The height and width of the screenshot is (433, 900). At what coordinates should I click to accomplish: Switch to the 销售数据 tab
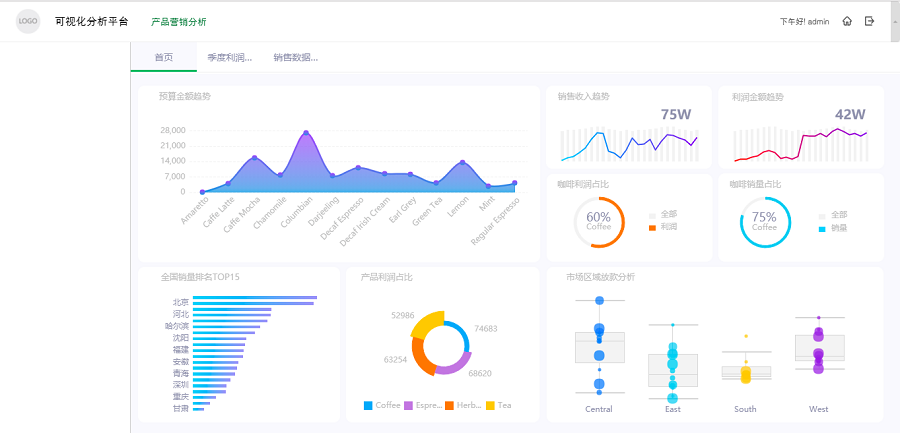tap(295, 58)
